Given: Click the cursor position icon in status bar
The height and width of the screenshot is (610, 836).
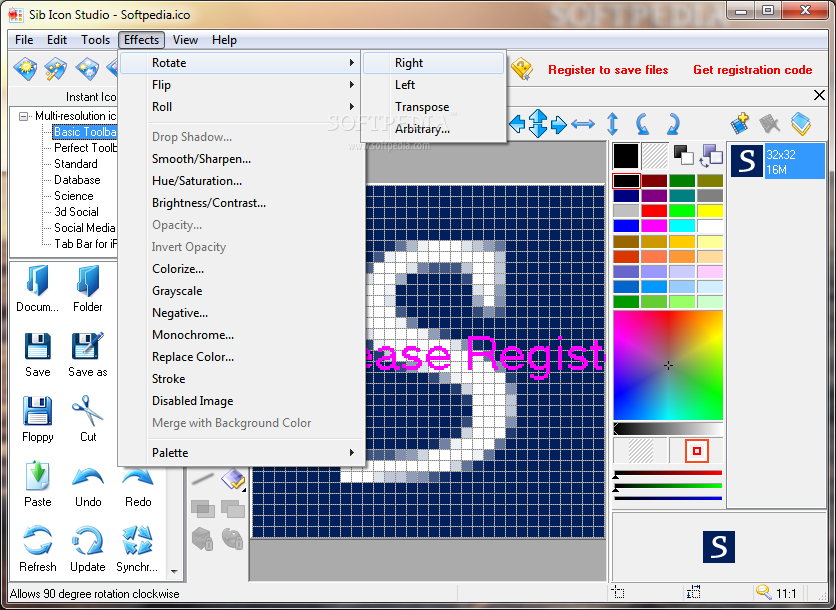Looking at the screenshot, I should (x=618, y=592).
